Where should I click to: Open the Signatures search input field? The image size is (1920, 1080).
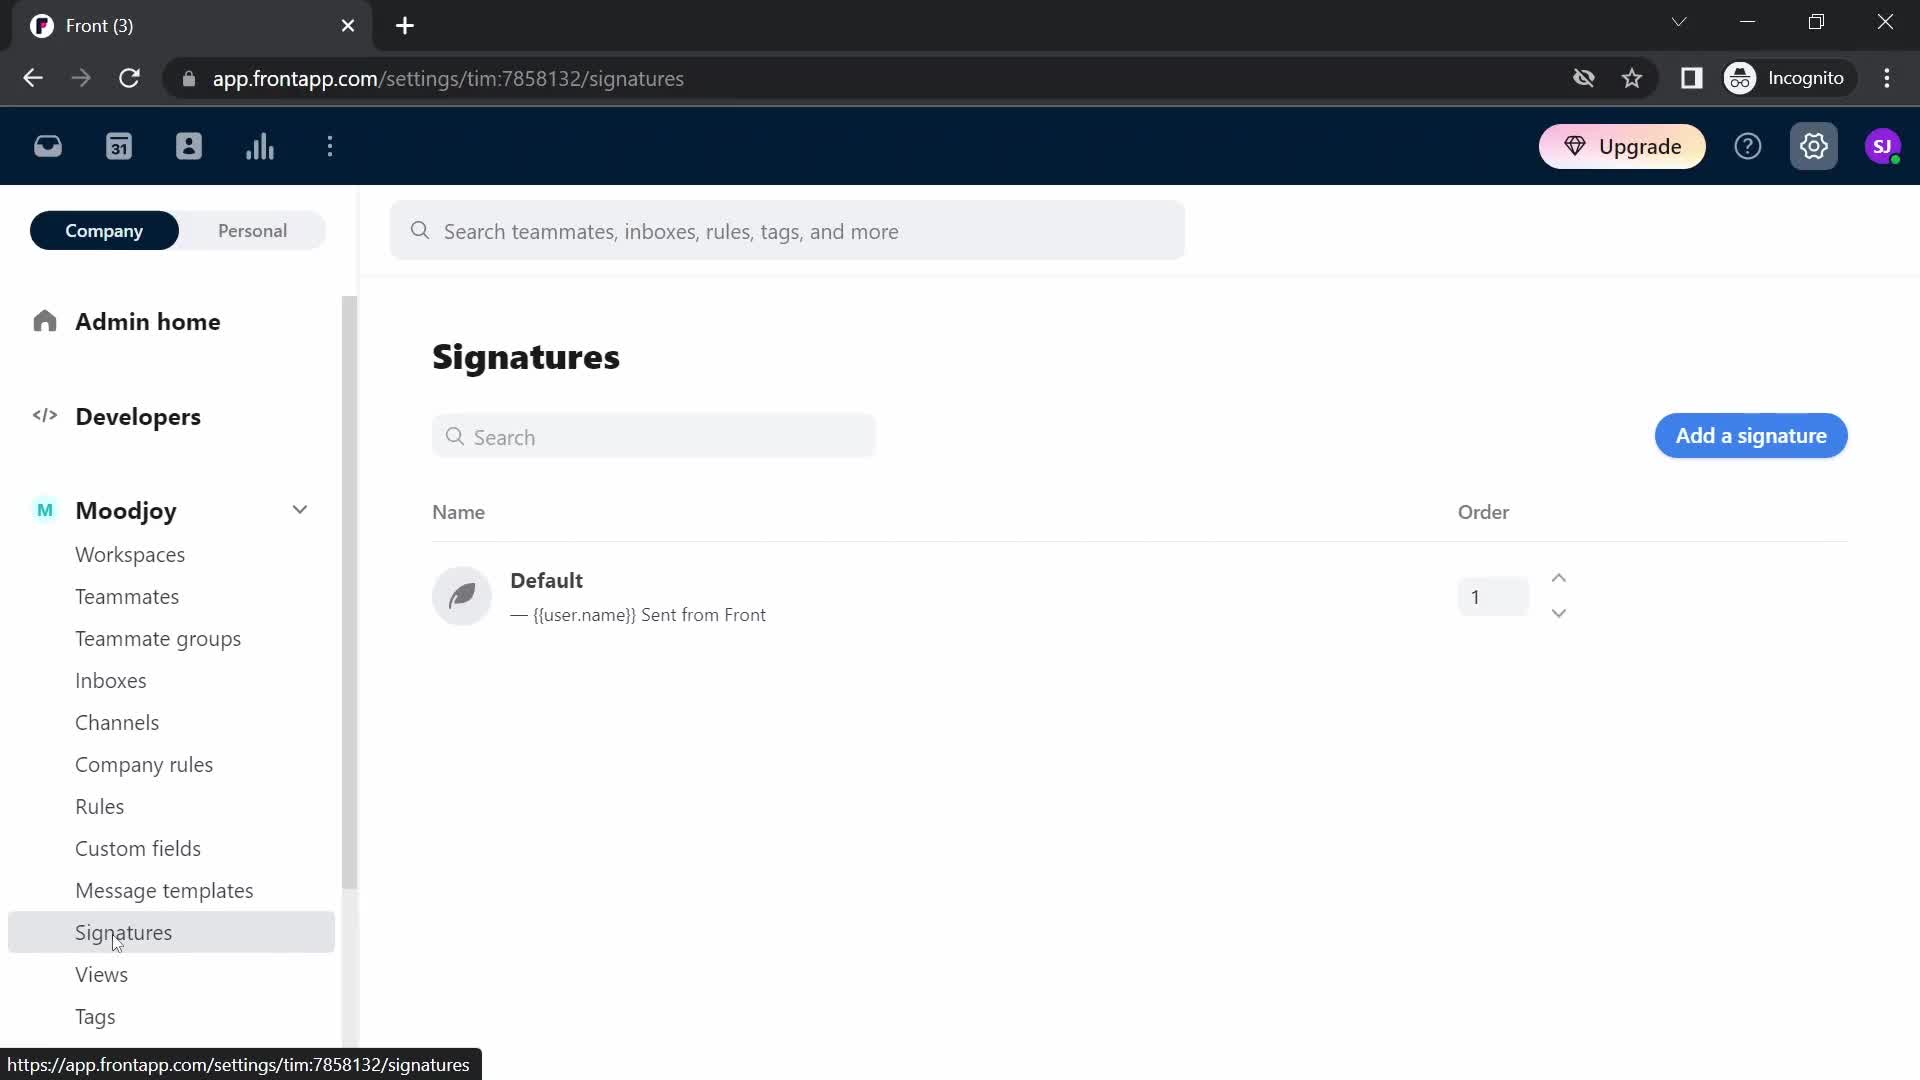click(655, 436)
